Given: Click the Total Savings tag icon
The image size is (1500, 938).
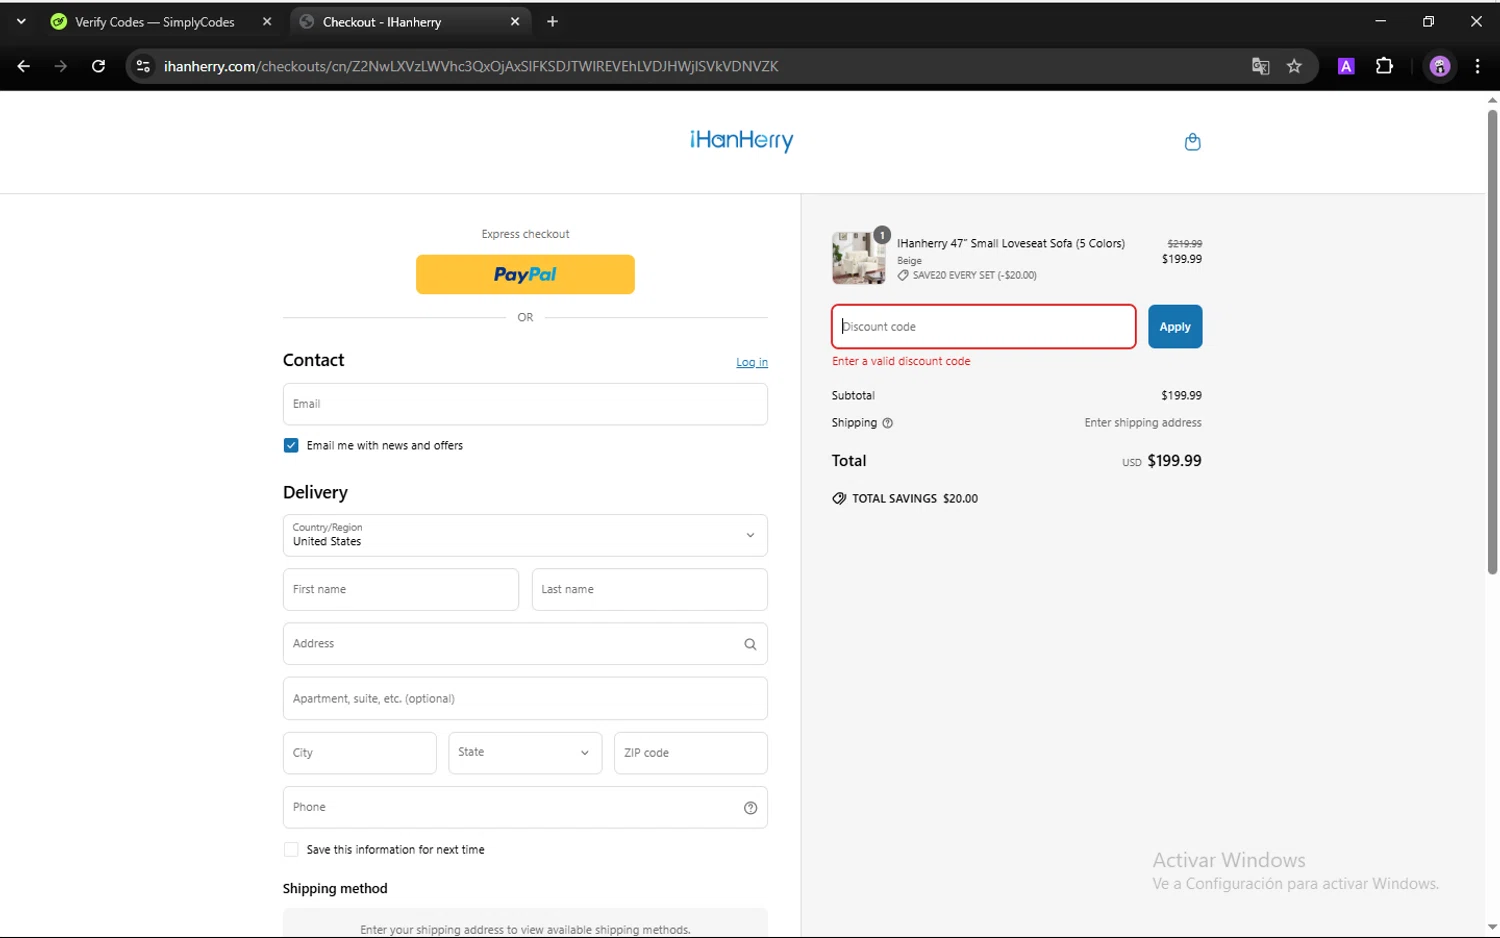Looking at the screenshot, I should point(839,498).
